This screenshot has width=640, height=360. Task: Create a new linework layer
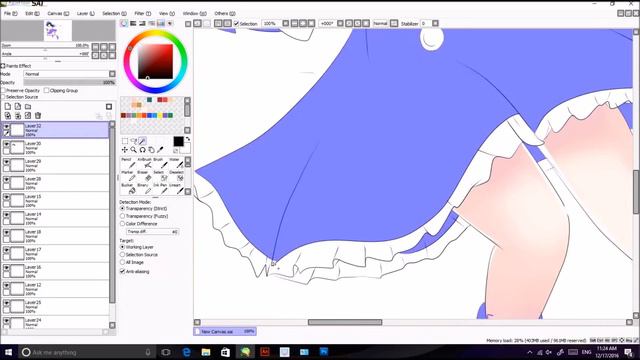18,107
